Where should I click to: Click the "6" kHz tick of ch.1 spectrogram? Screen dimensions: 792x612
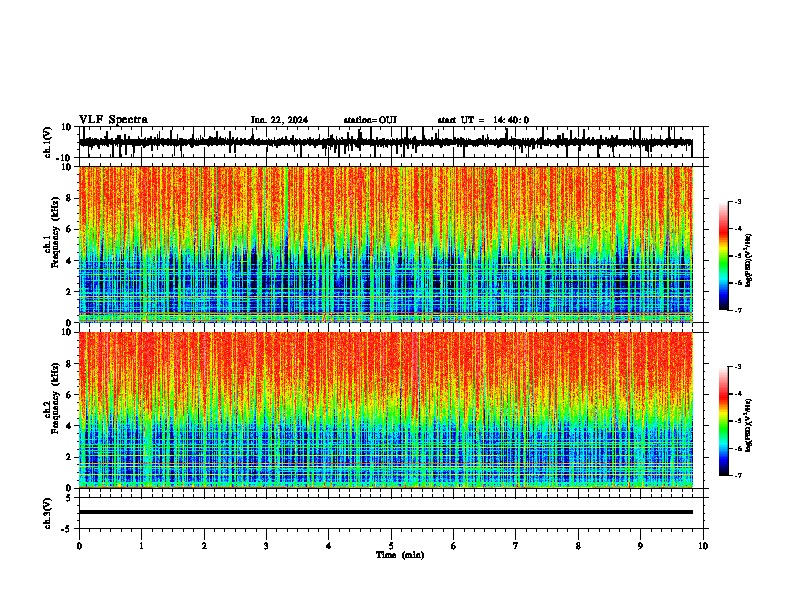point(70,229)
